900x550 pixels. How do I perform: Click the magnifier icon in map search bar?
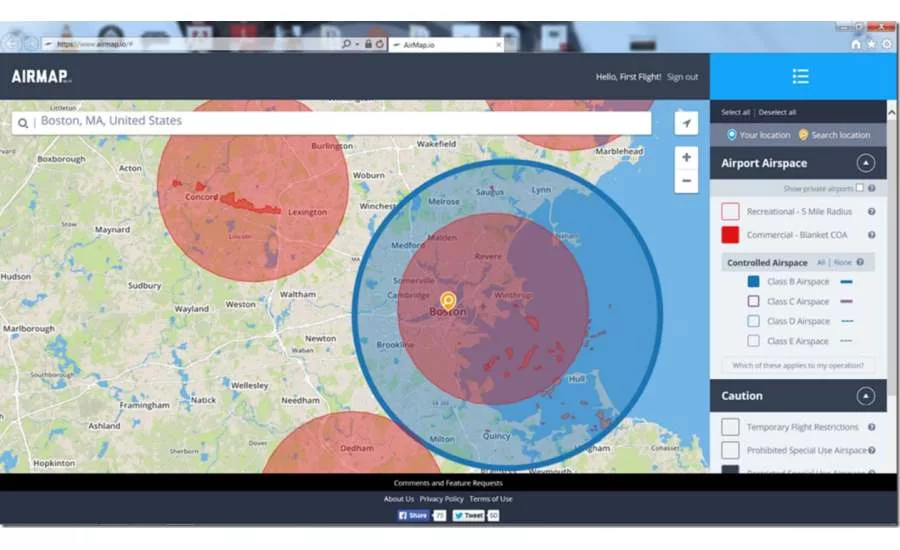pos(23,123)
